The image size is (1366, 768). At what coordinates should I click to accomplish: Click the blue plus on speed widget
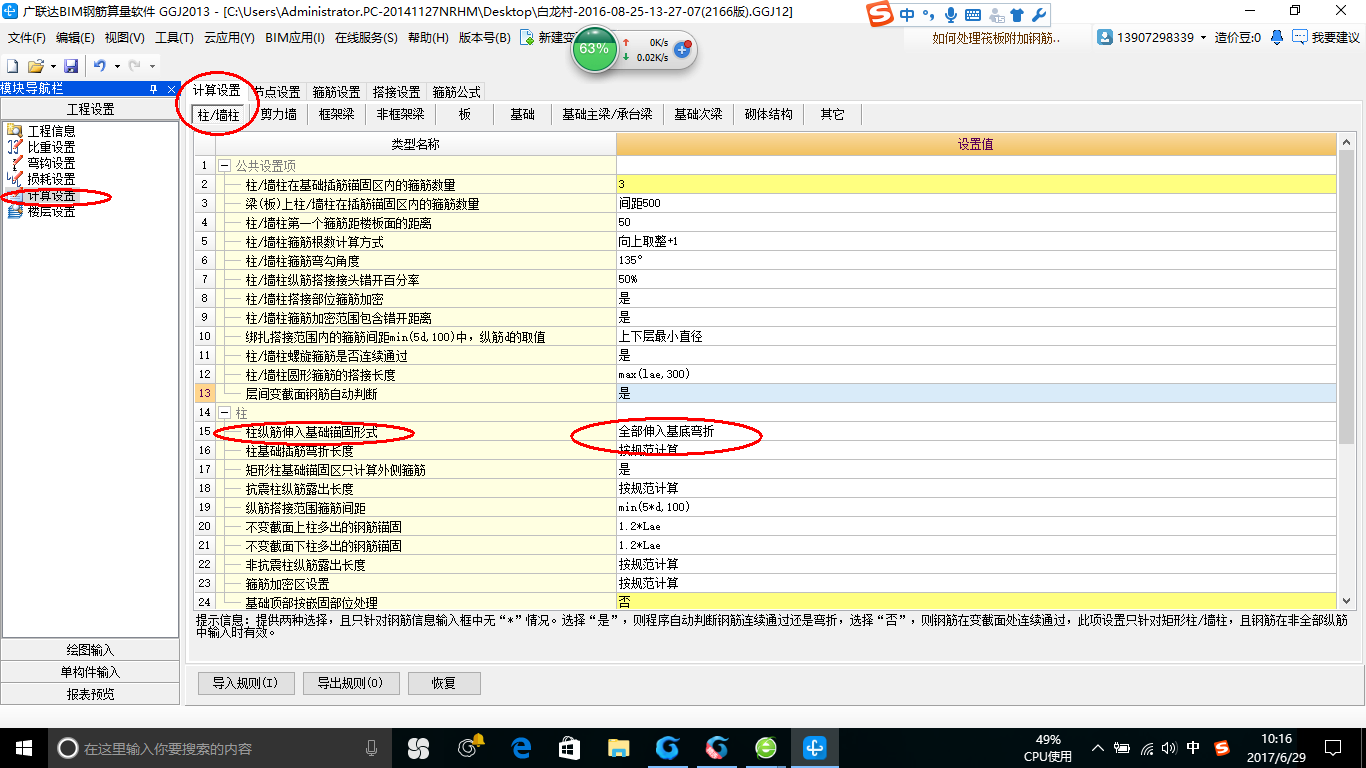683,48
